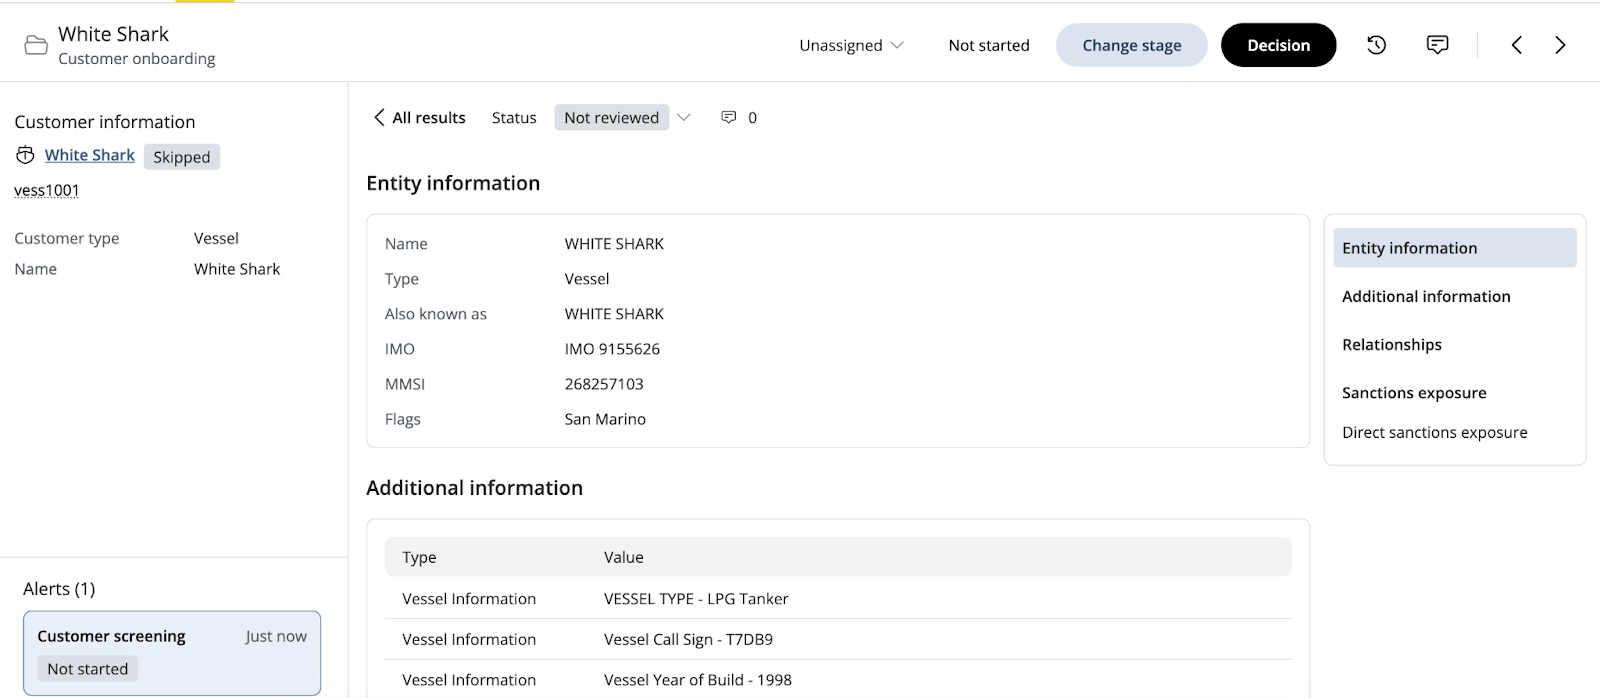1600x698 pixels.
Task: Go to next case with right arrow
Action: [1560, 45]
